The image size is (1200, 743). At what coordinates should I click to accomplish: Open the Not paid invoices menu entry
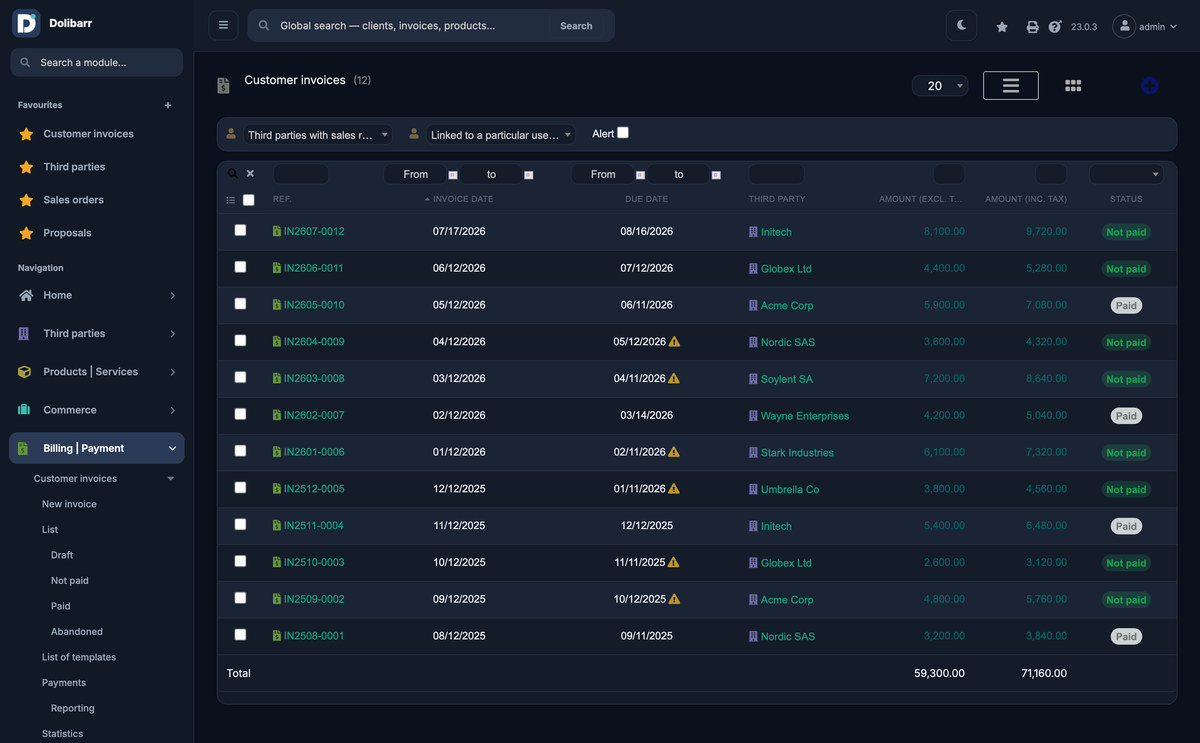(x=70, y=581)
